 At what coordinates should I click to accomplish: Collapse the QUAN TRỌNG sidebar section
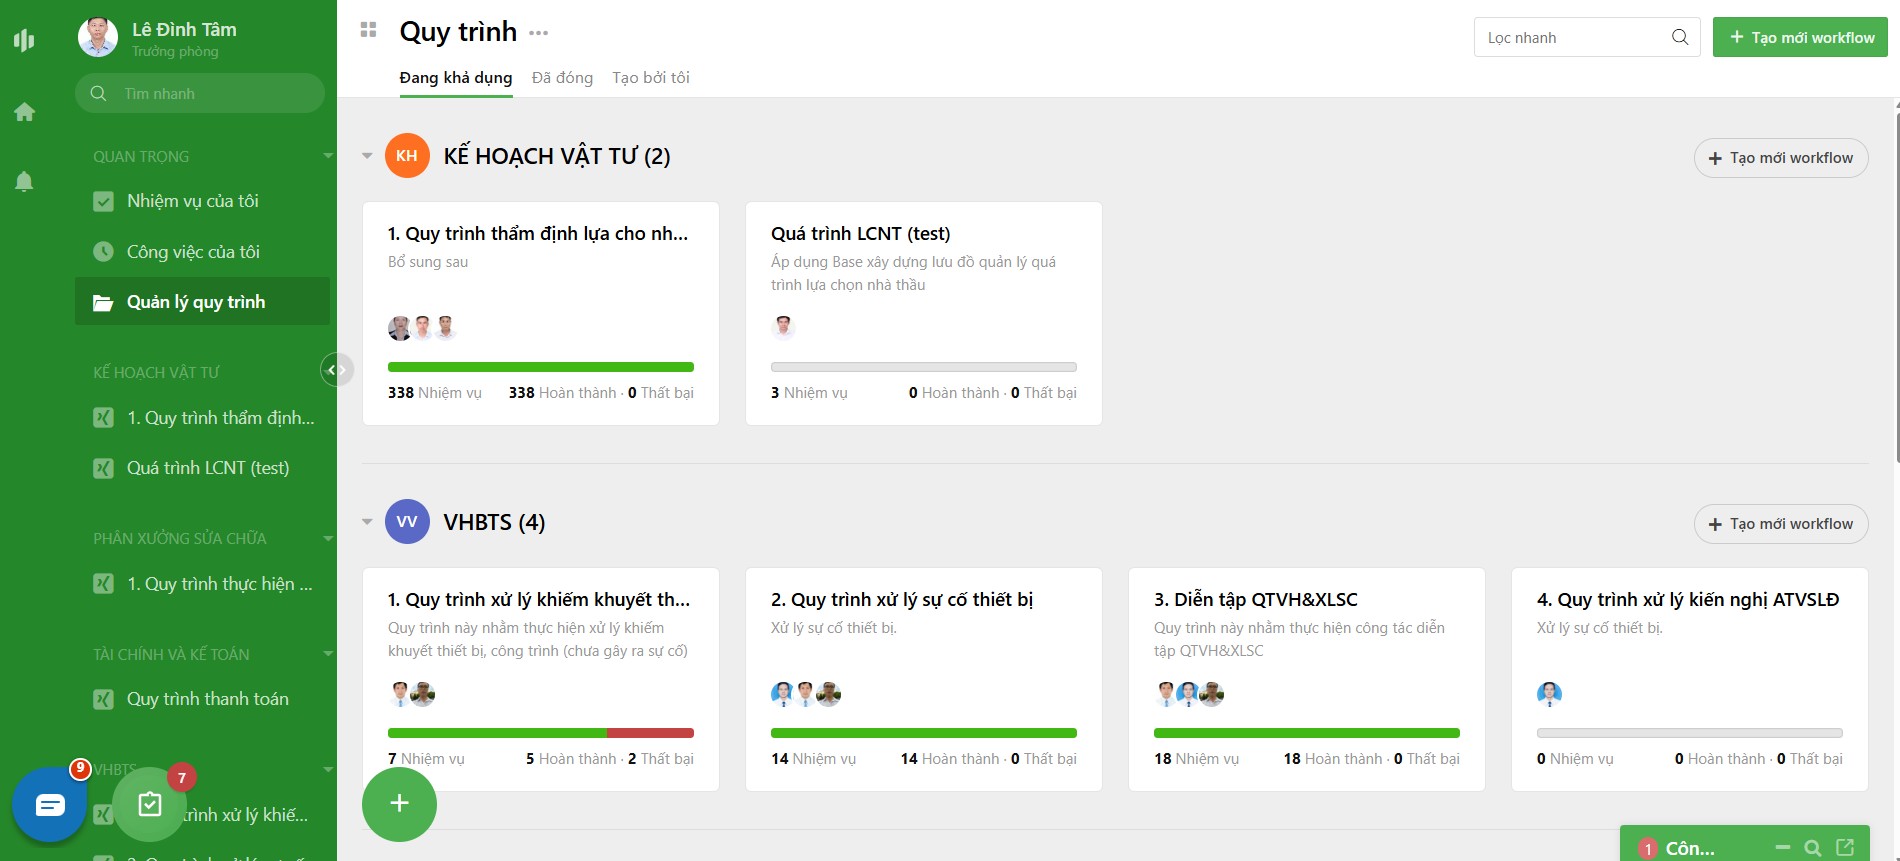pos(328,156)
